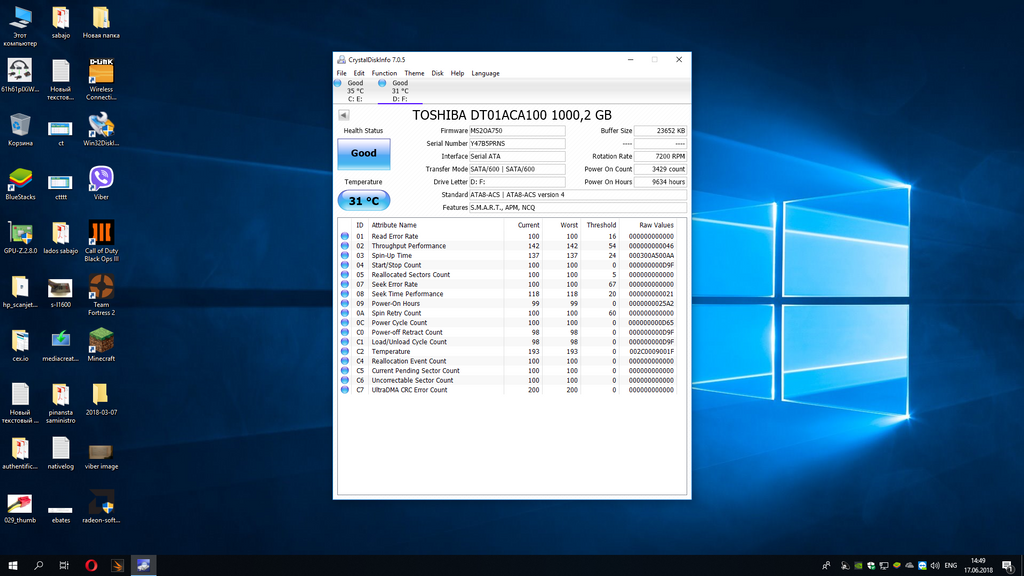Open the D-Link Wireless Connection icon
1024x576 pixels.
tap(101, 79)
